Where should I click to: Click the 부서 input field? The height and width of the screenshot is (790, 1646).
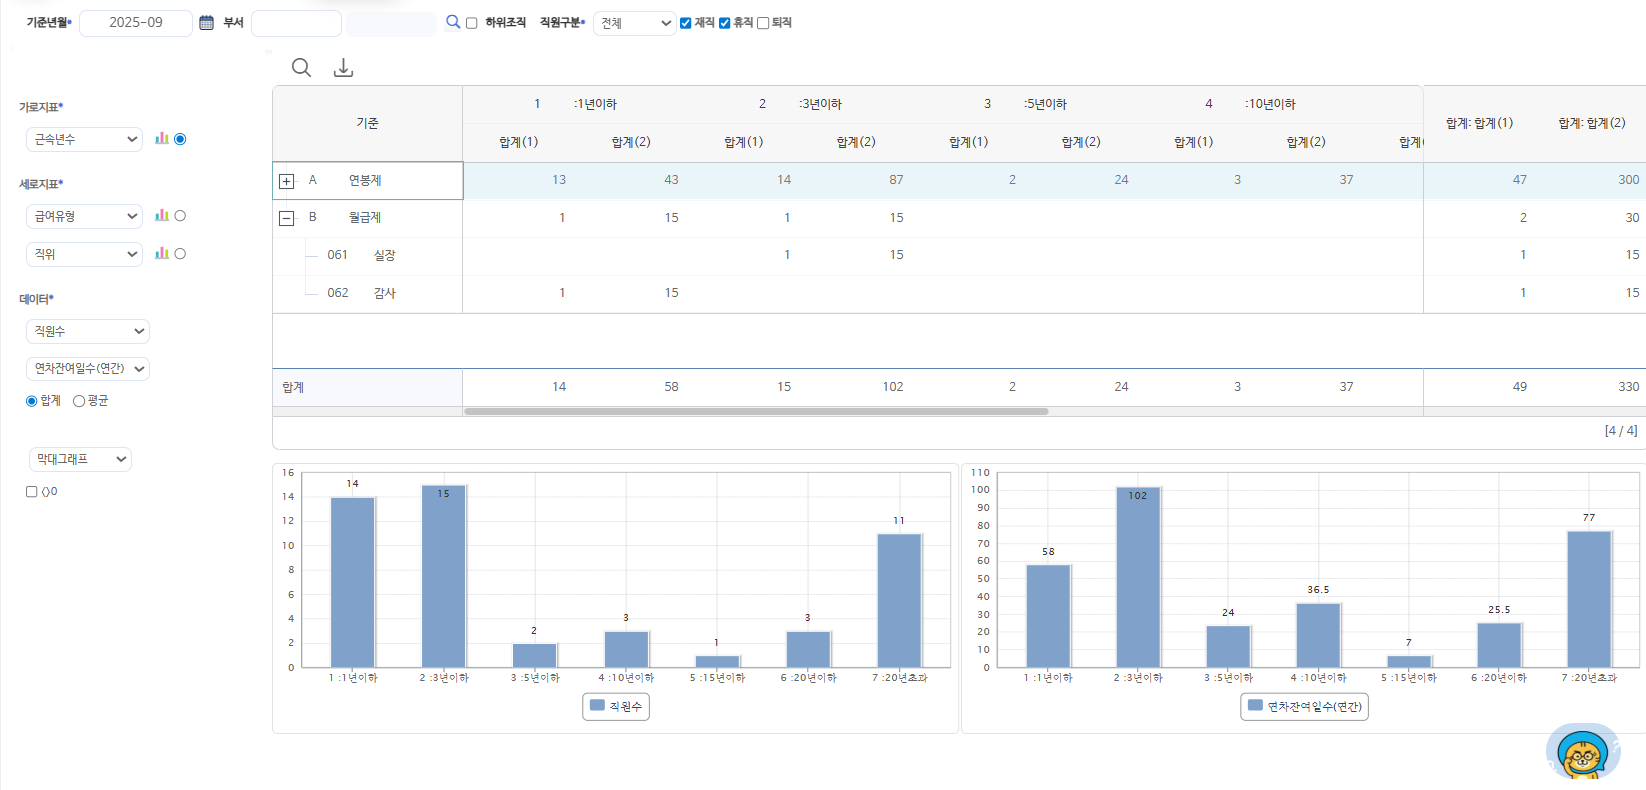tap(296, 23)
